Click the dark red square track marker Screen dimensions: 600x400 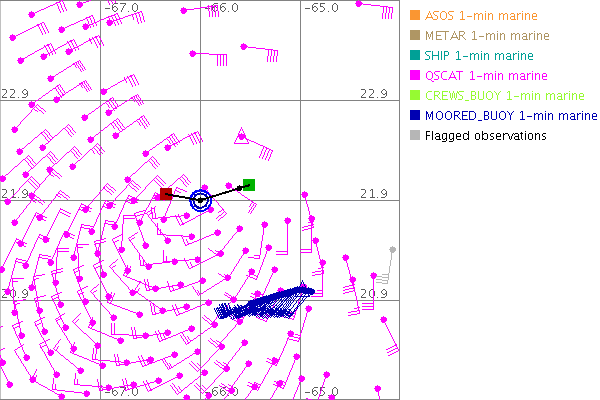click(166, 193)
